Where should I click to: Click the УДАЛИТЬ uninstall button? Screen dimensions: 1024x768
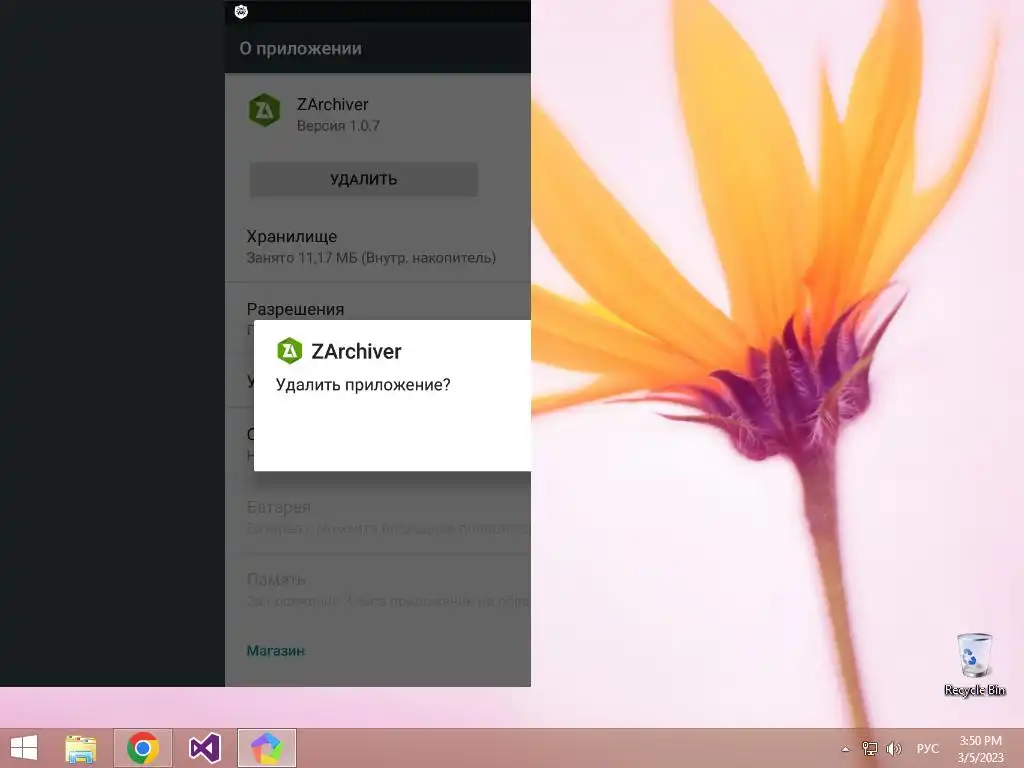pyautogui.click(x=364, y=180)
